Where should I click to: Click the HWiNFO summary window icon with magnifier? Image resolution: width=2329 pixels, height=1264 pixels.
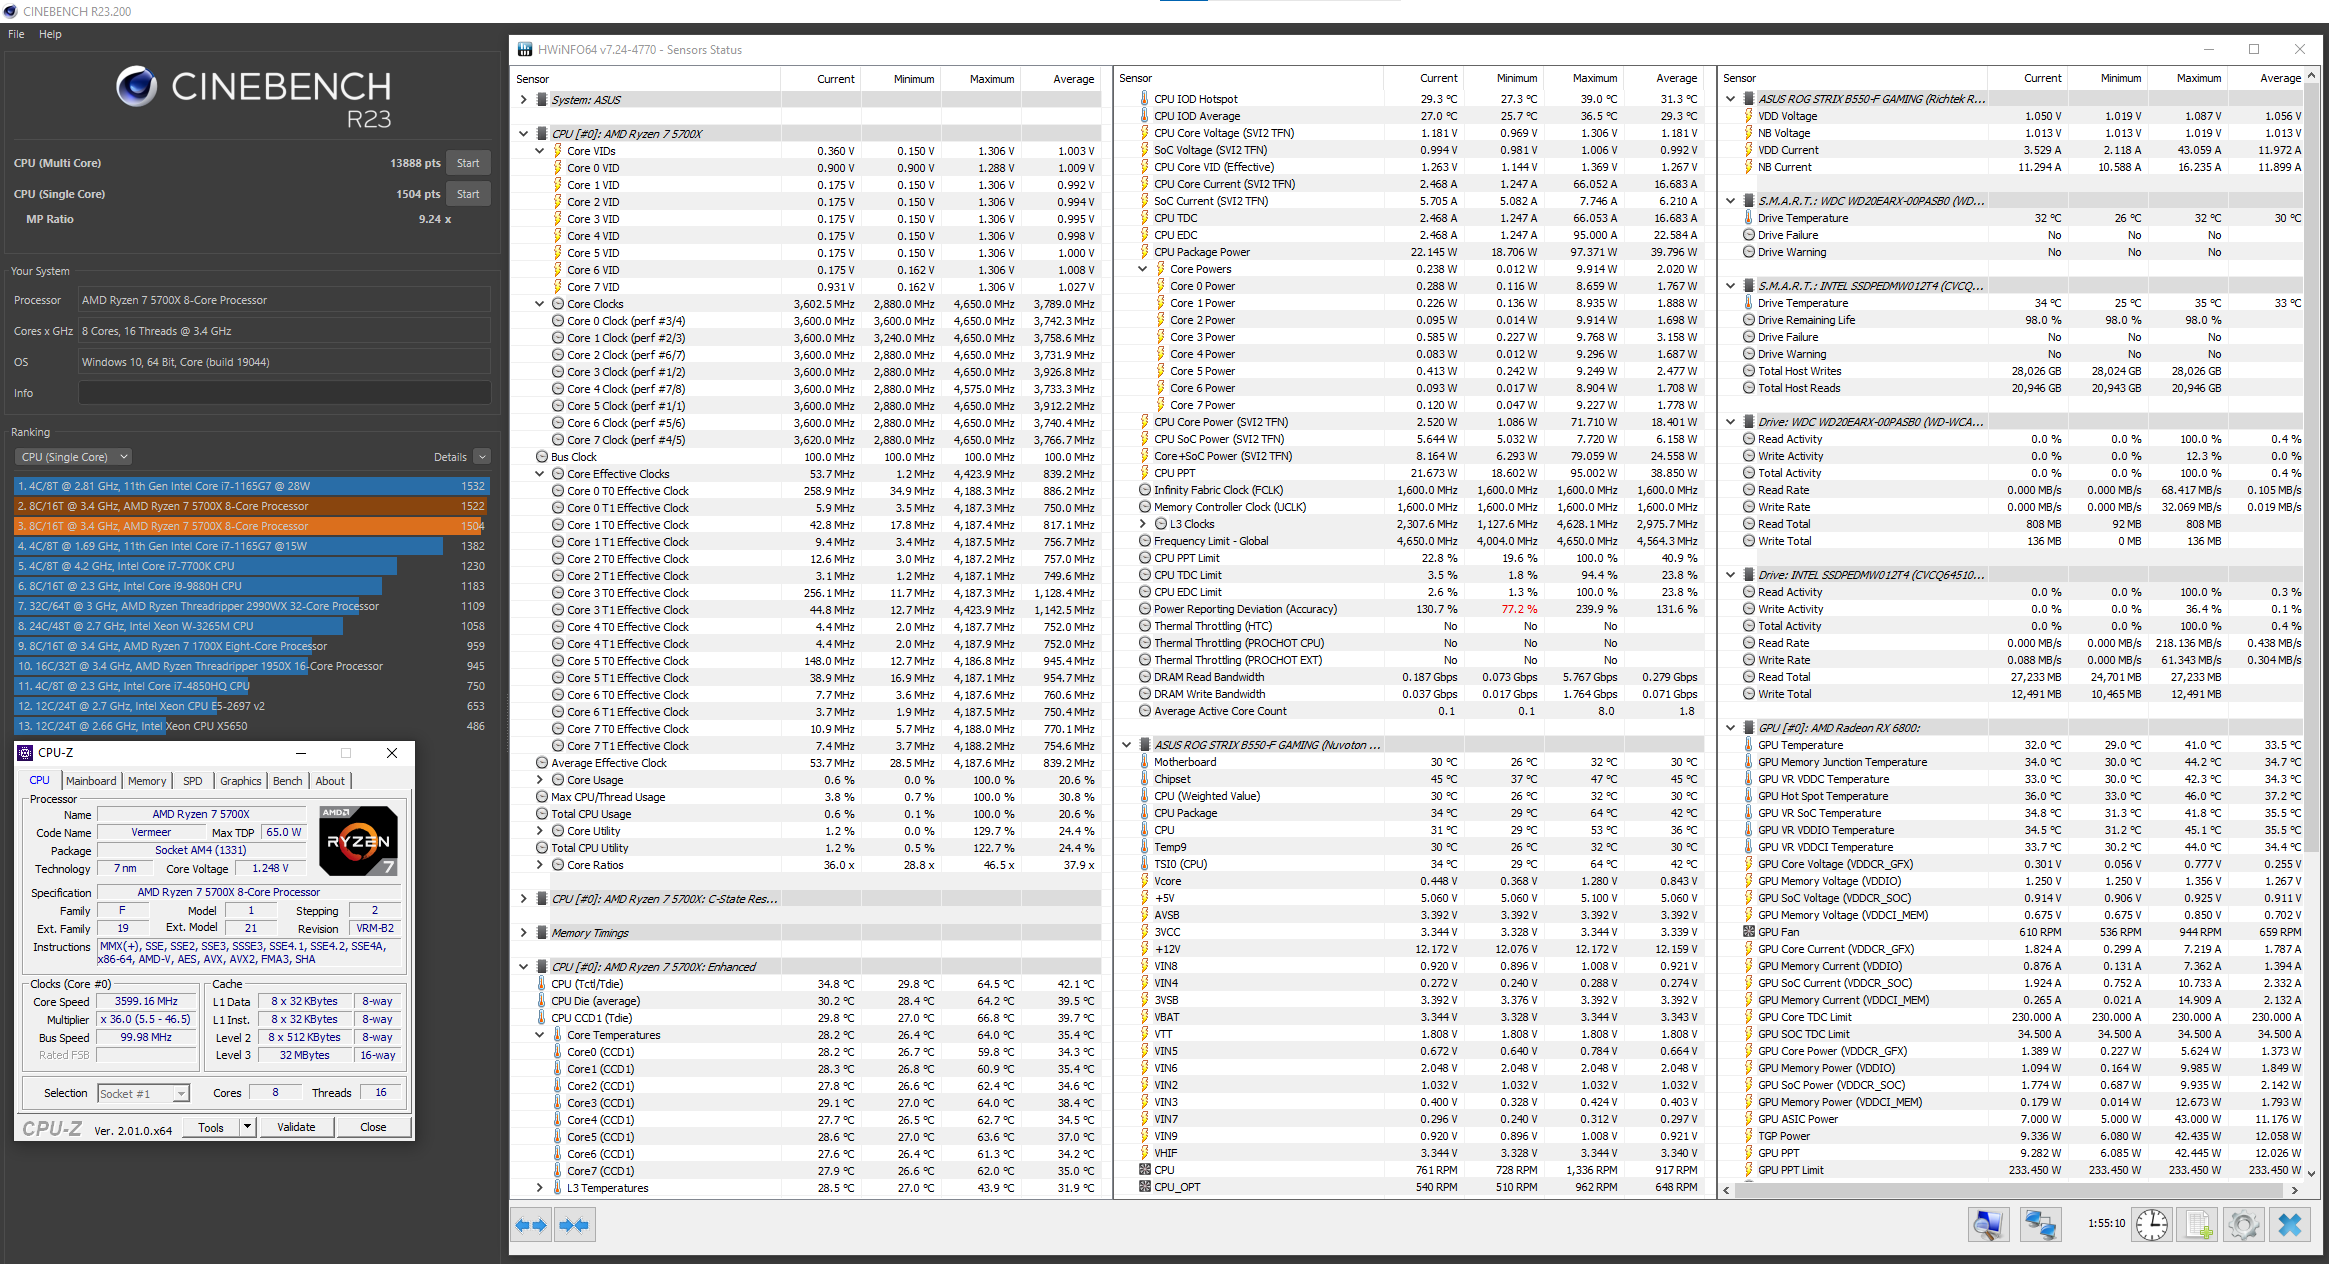1988,1224
